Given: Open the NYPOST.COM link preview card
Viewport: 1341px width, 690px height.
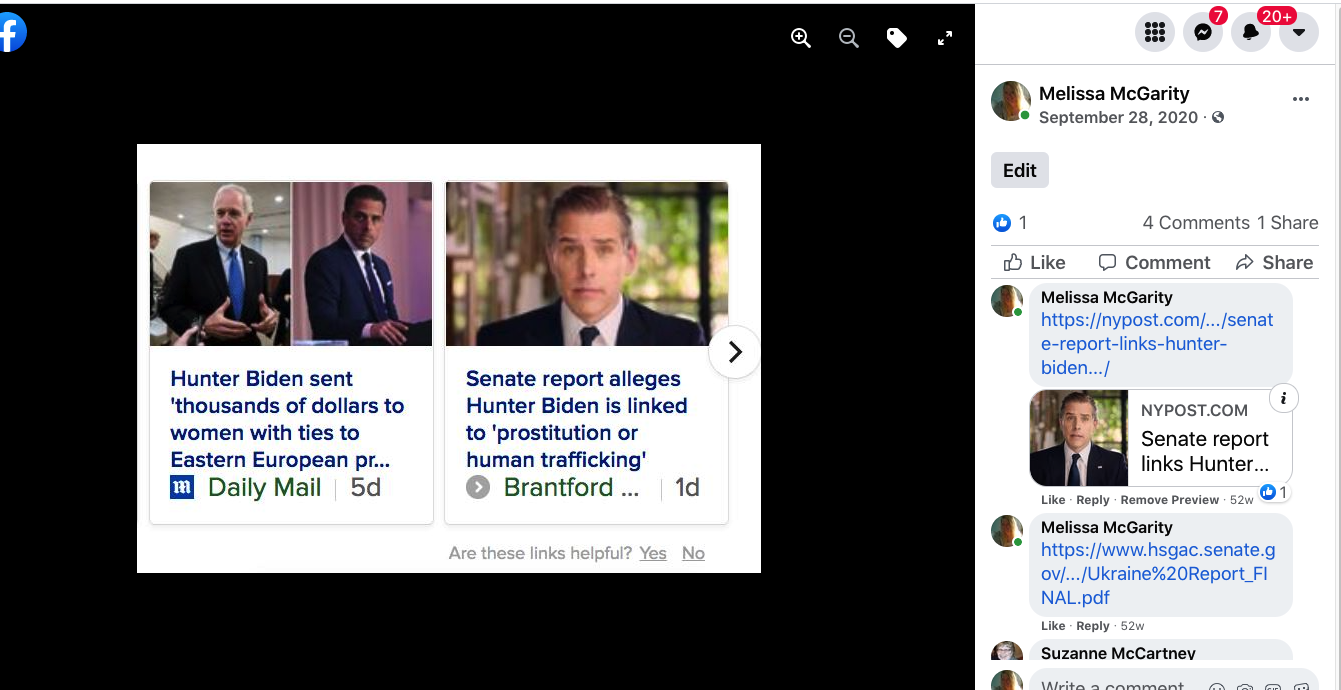Looking at the screenshot, I should [1161, 438].
